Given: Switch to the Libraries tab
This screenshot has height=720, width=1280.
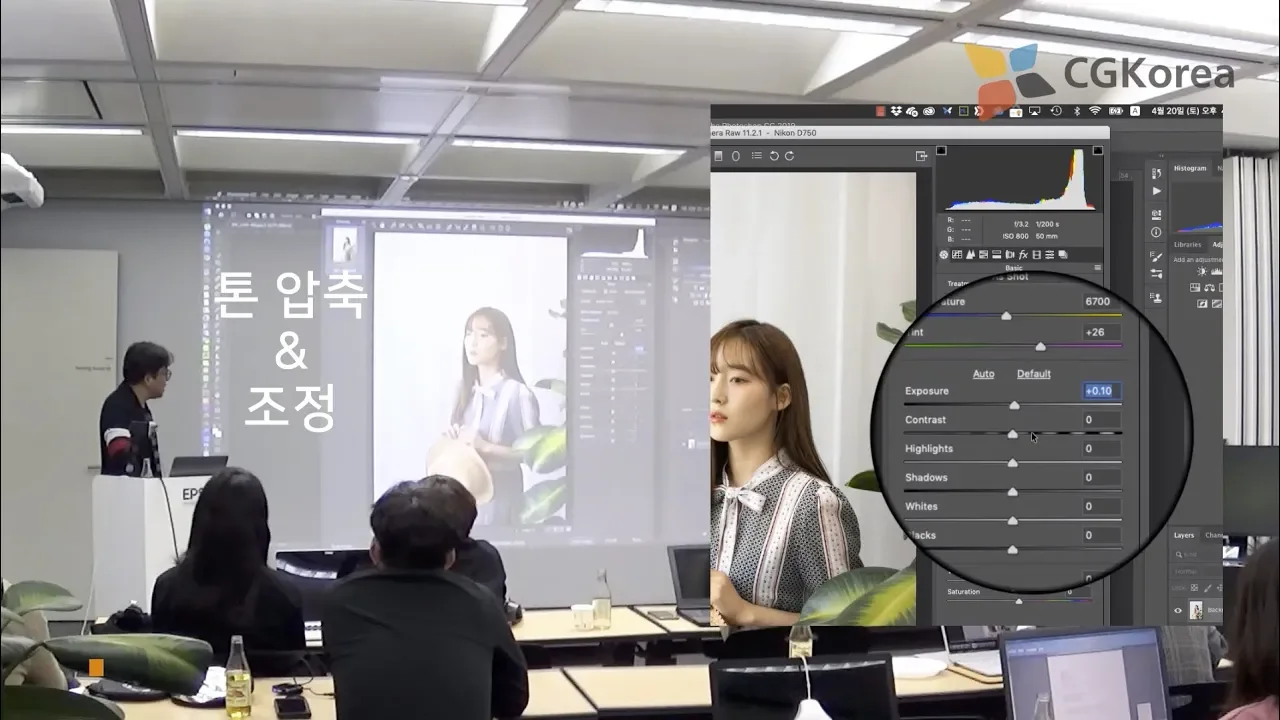Looking at the screenshot, I should pyautogui.click(x=1188, y=245).
